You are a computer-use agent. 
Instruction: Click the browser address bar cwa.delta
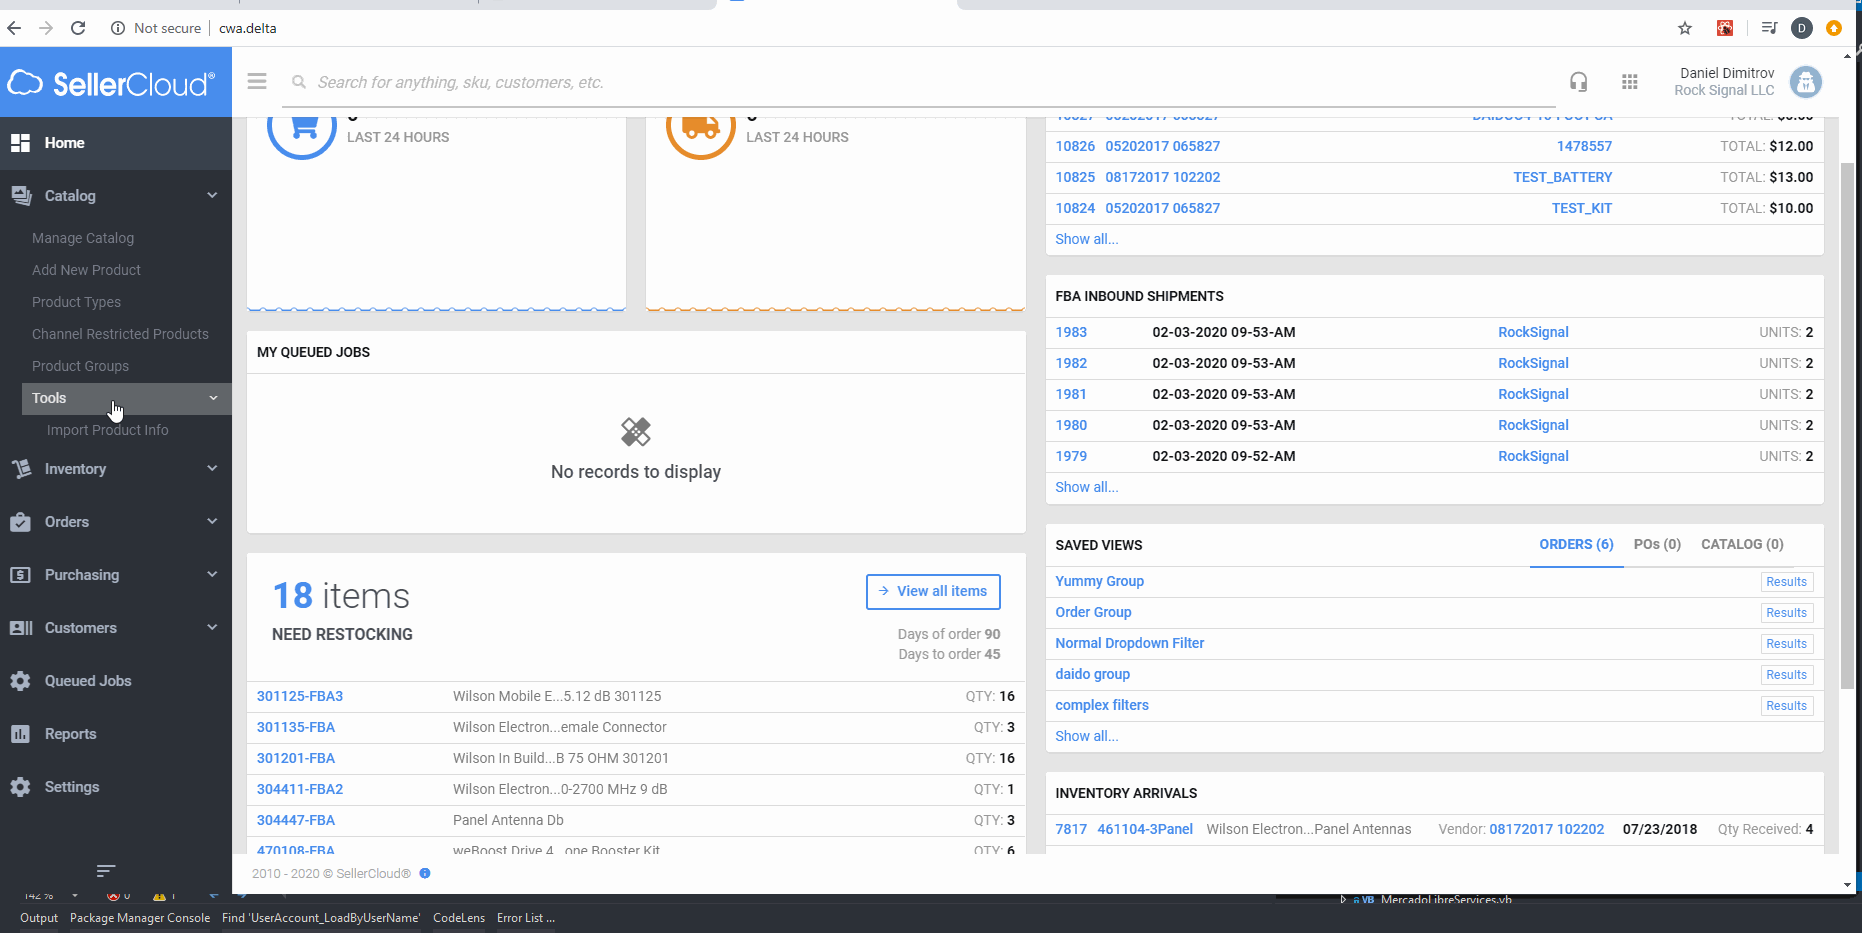(x=248, y=28)
